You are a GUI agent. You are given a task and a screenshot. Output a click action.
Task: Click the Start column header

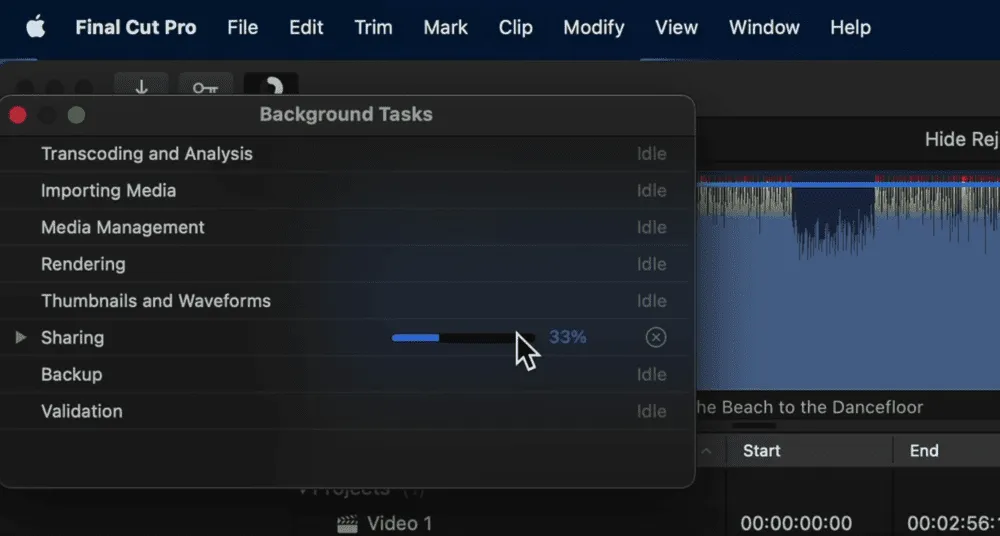click(x=761, y=451)
